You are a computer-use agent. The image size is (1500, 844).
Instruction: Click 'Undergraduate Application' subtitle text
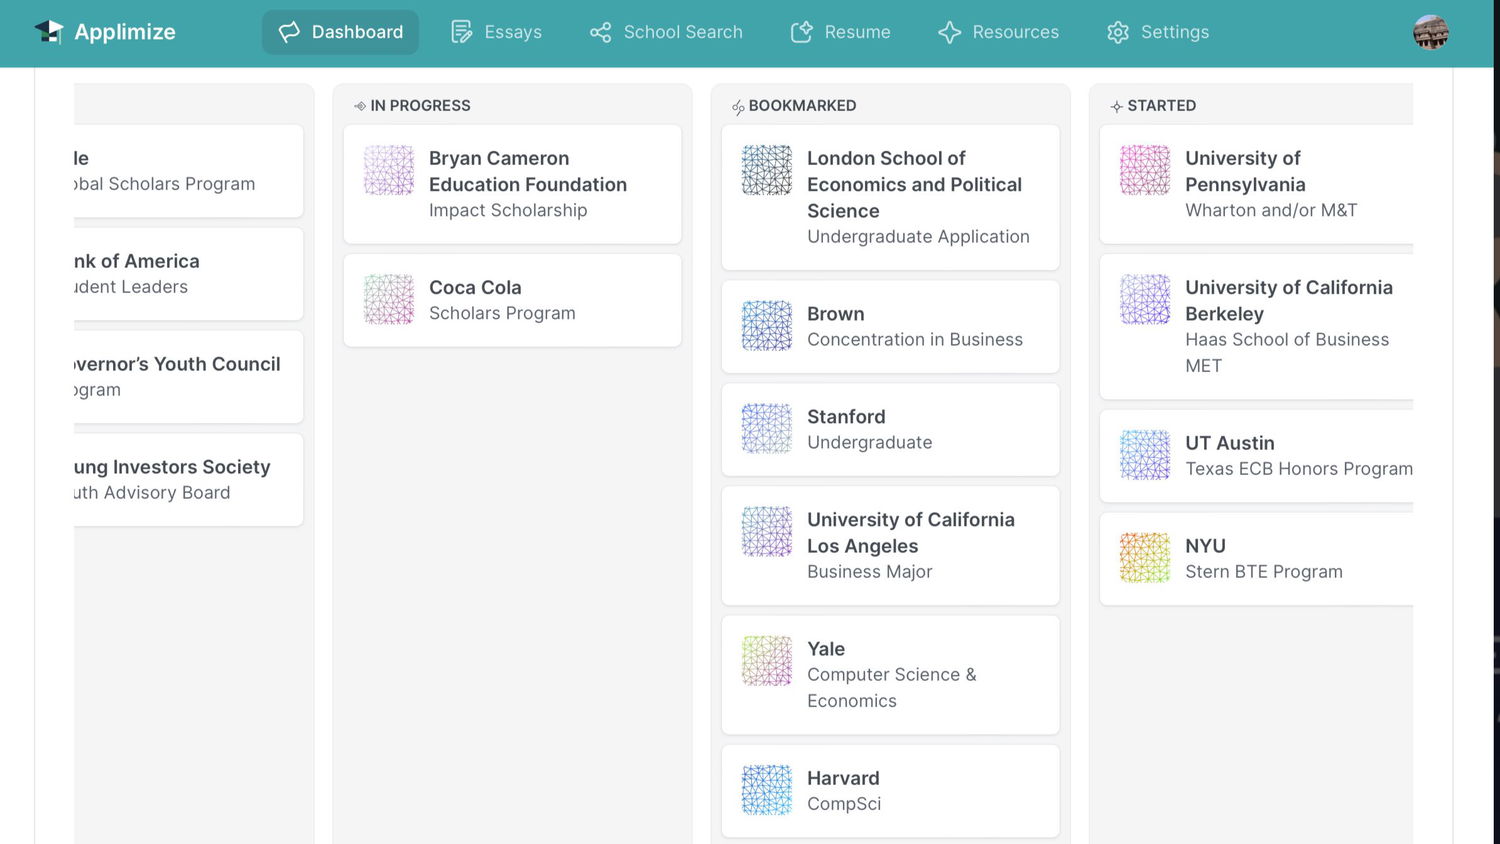coord(918,236)
